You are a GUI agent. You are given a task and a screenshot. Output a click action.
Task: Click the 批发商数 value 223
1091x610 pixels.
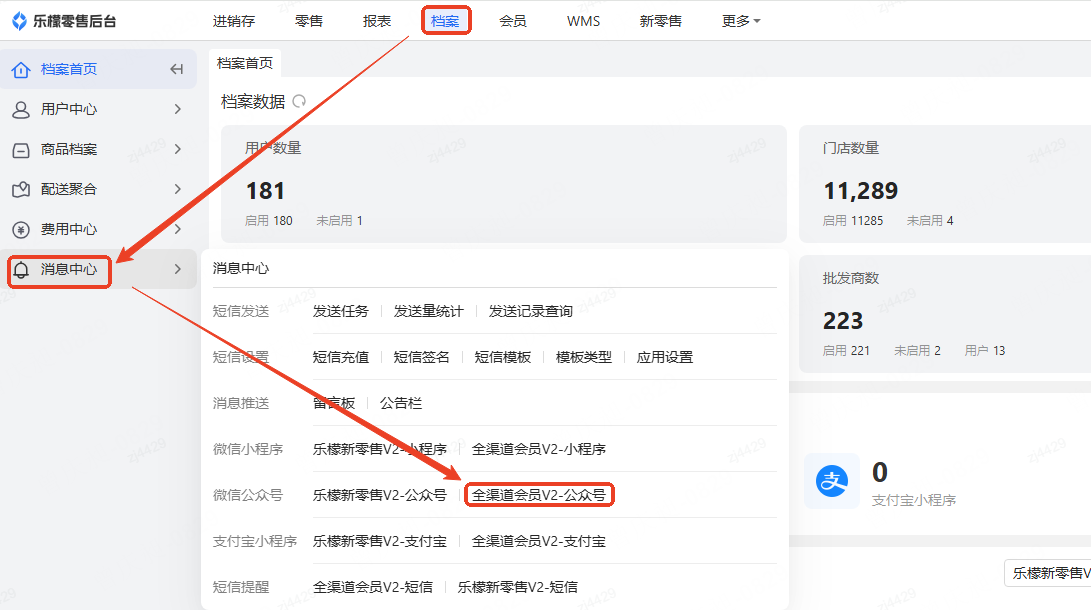843,321
